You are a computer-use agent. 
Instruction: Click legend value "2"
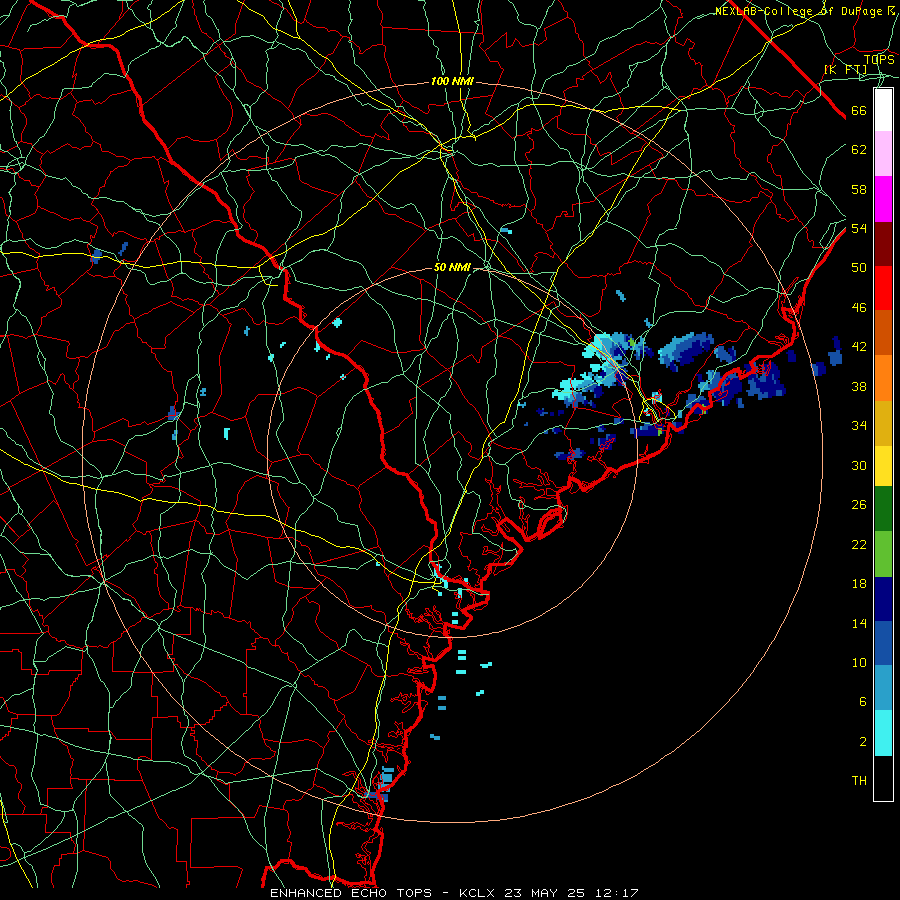point(862,742)
